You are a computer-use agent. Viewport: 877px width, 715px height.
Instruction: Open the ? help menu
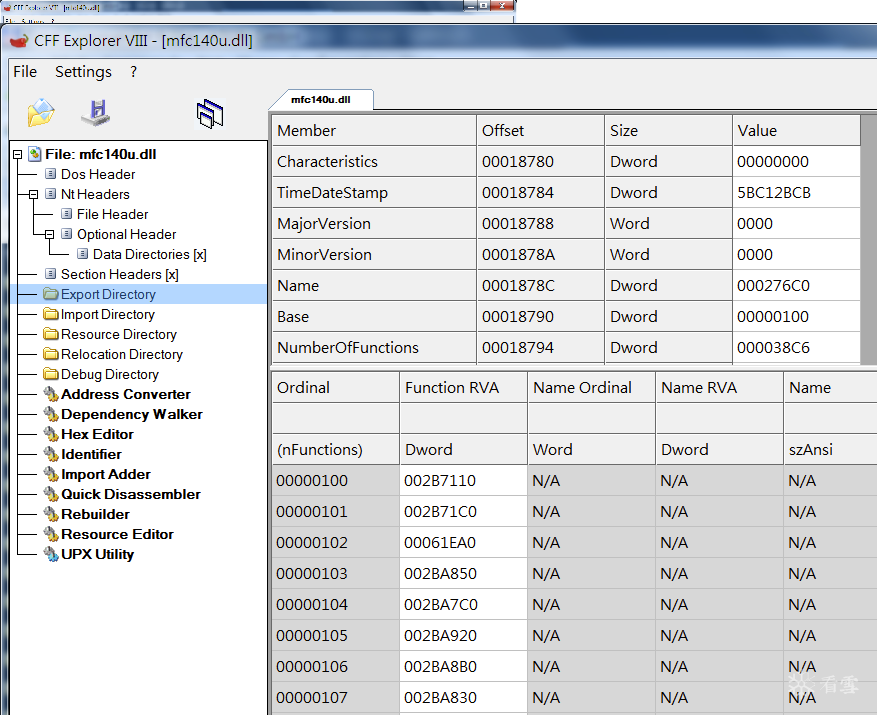[x=133, y=72]
